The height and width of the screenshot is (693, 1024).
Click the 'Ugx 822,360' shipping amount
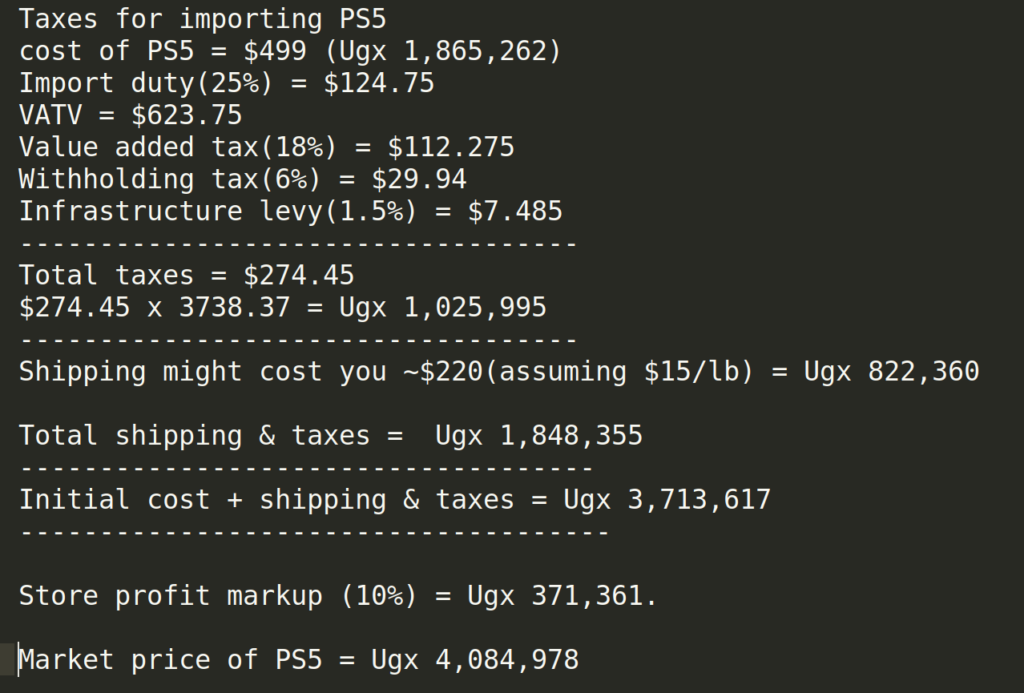click(x=891, y=372)
